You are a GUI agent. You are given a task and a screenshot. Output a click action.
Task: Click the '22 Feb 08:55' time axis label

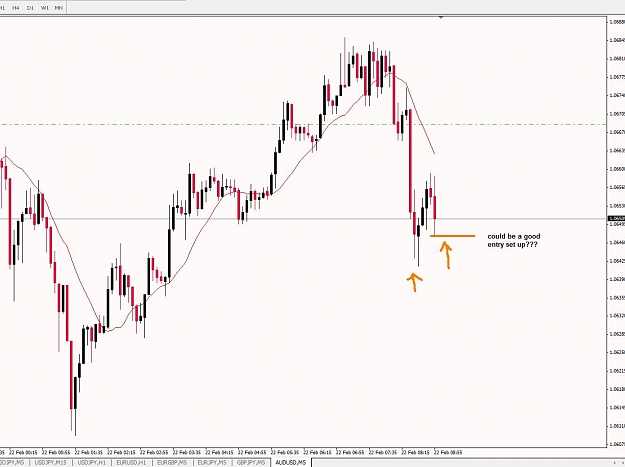pyautogui.click(x=448, y=453)
